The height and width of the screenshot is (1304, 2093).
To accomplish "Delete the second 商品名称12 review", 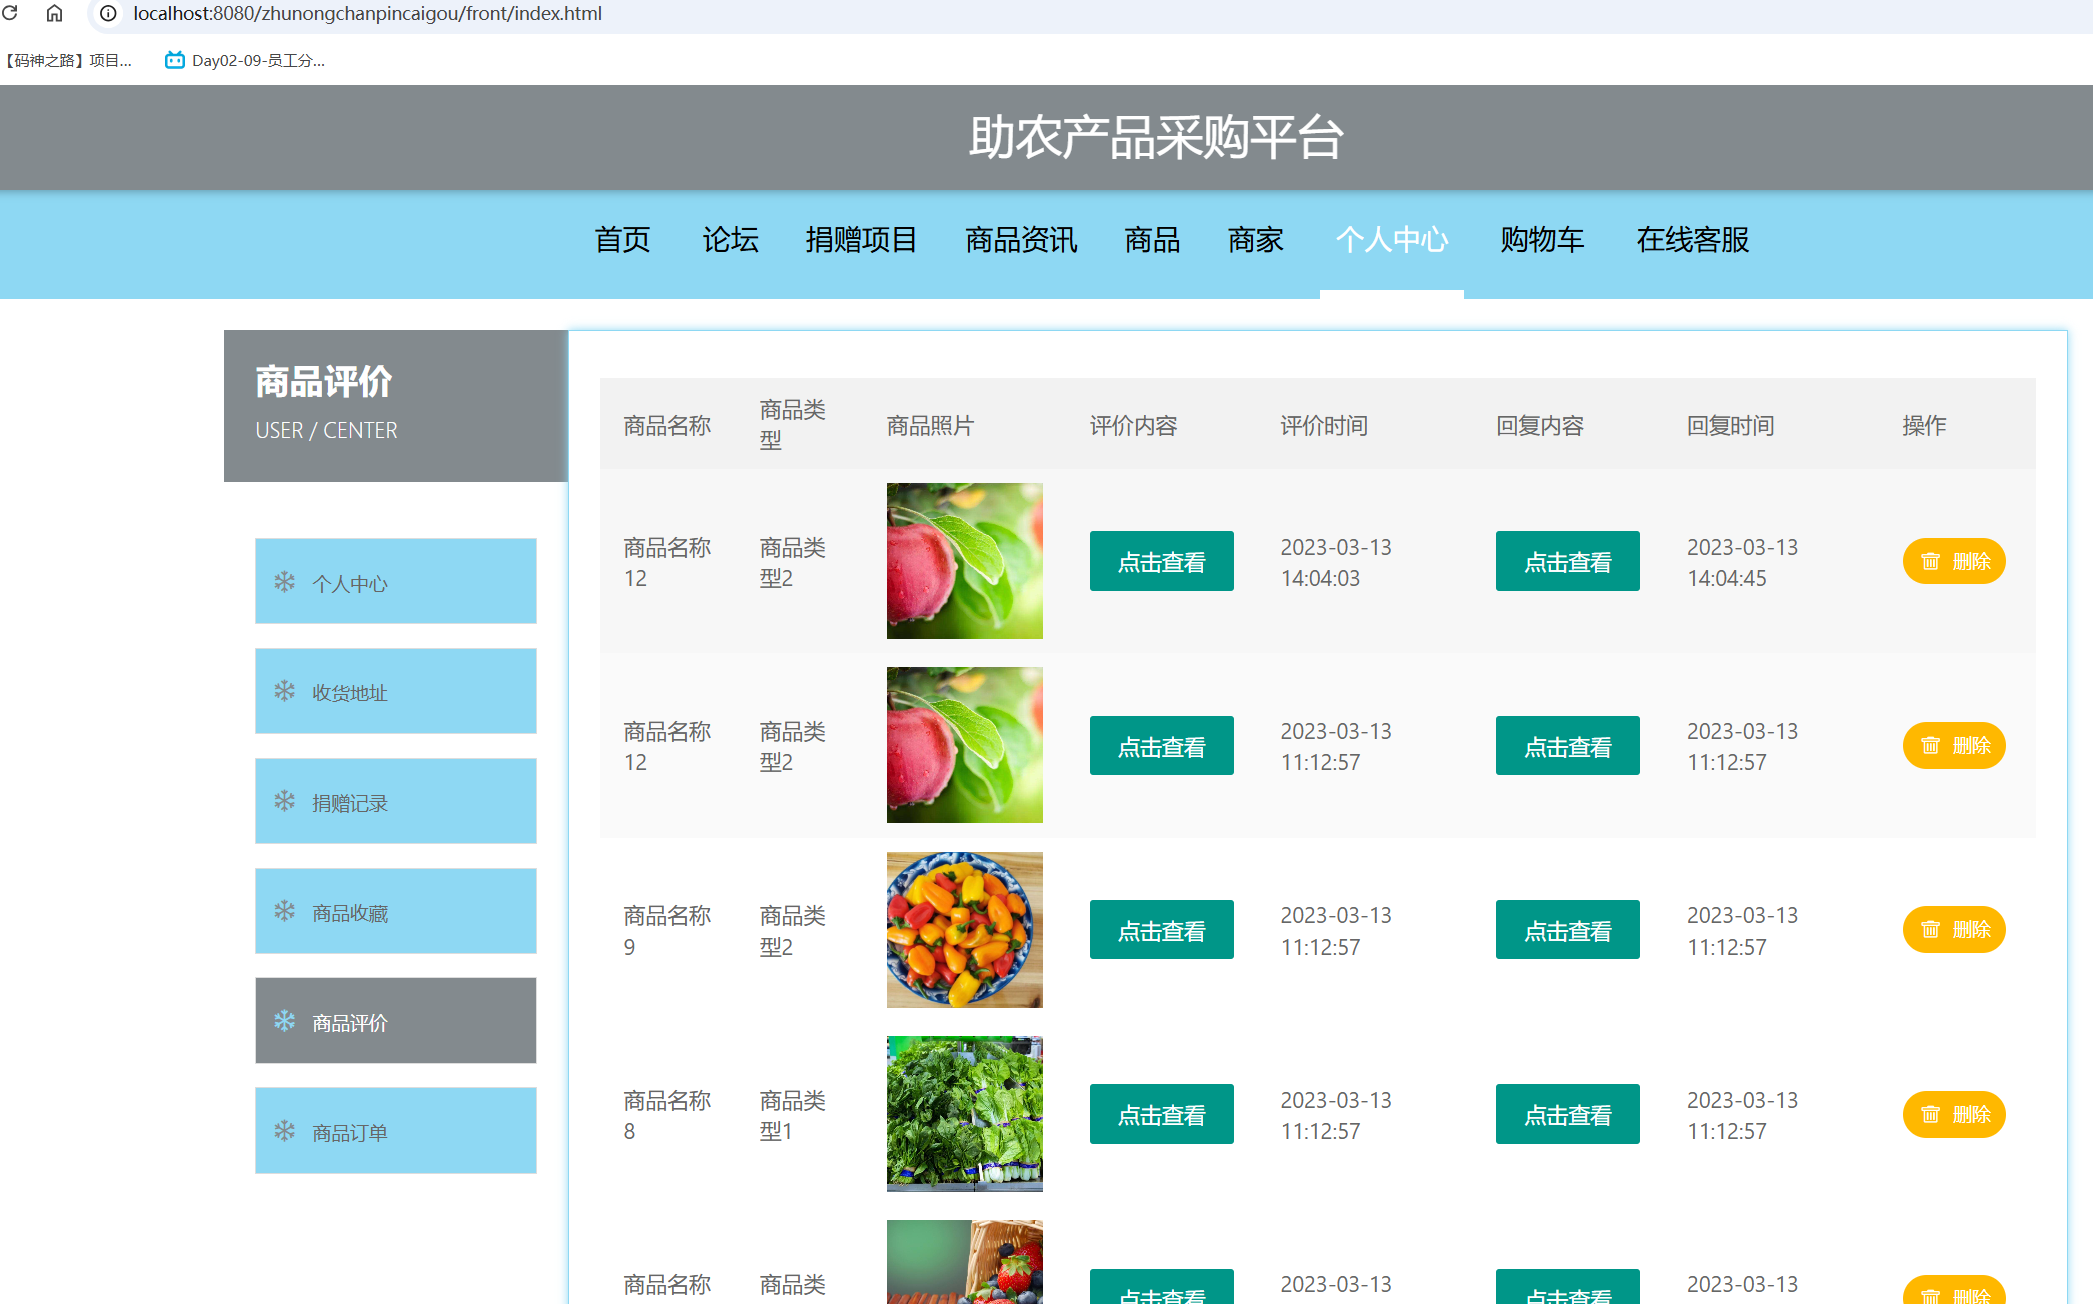I will point(1954,745).
